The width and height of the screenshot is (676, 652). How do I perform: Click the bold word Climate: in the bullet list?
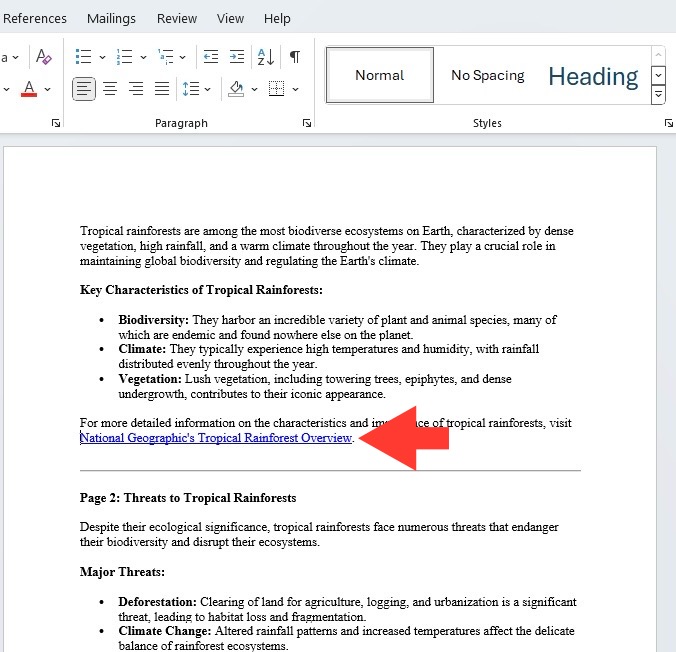tap(142, 349)
